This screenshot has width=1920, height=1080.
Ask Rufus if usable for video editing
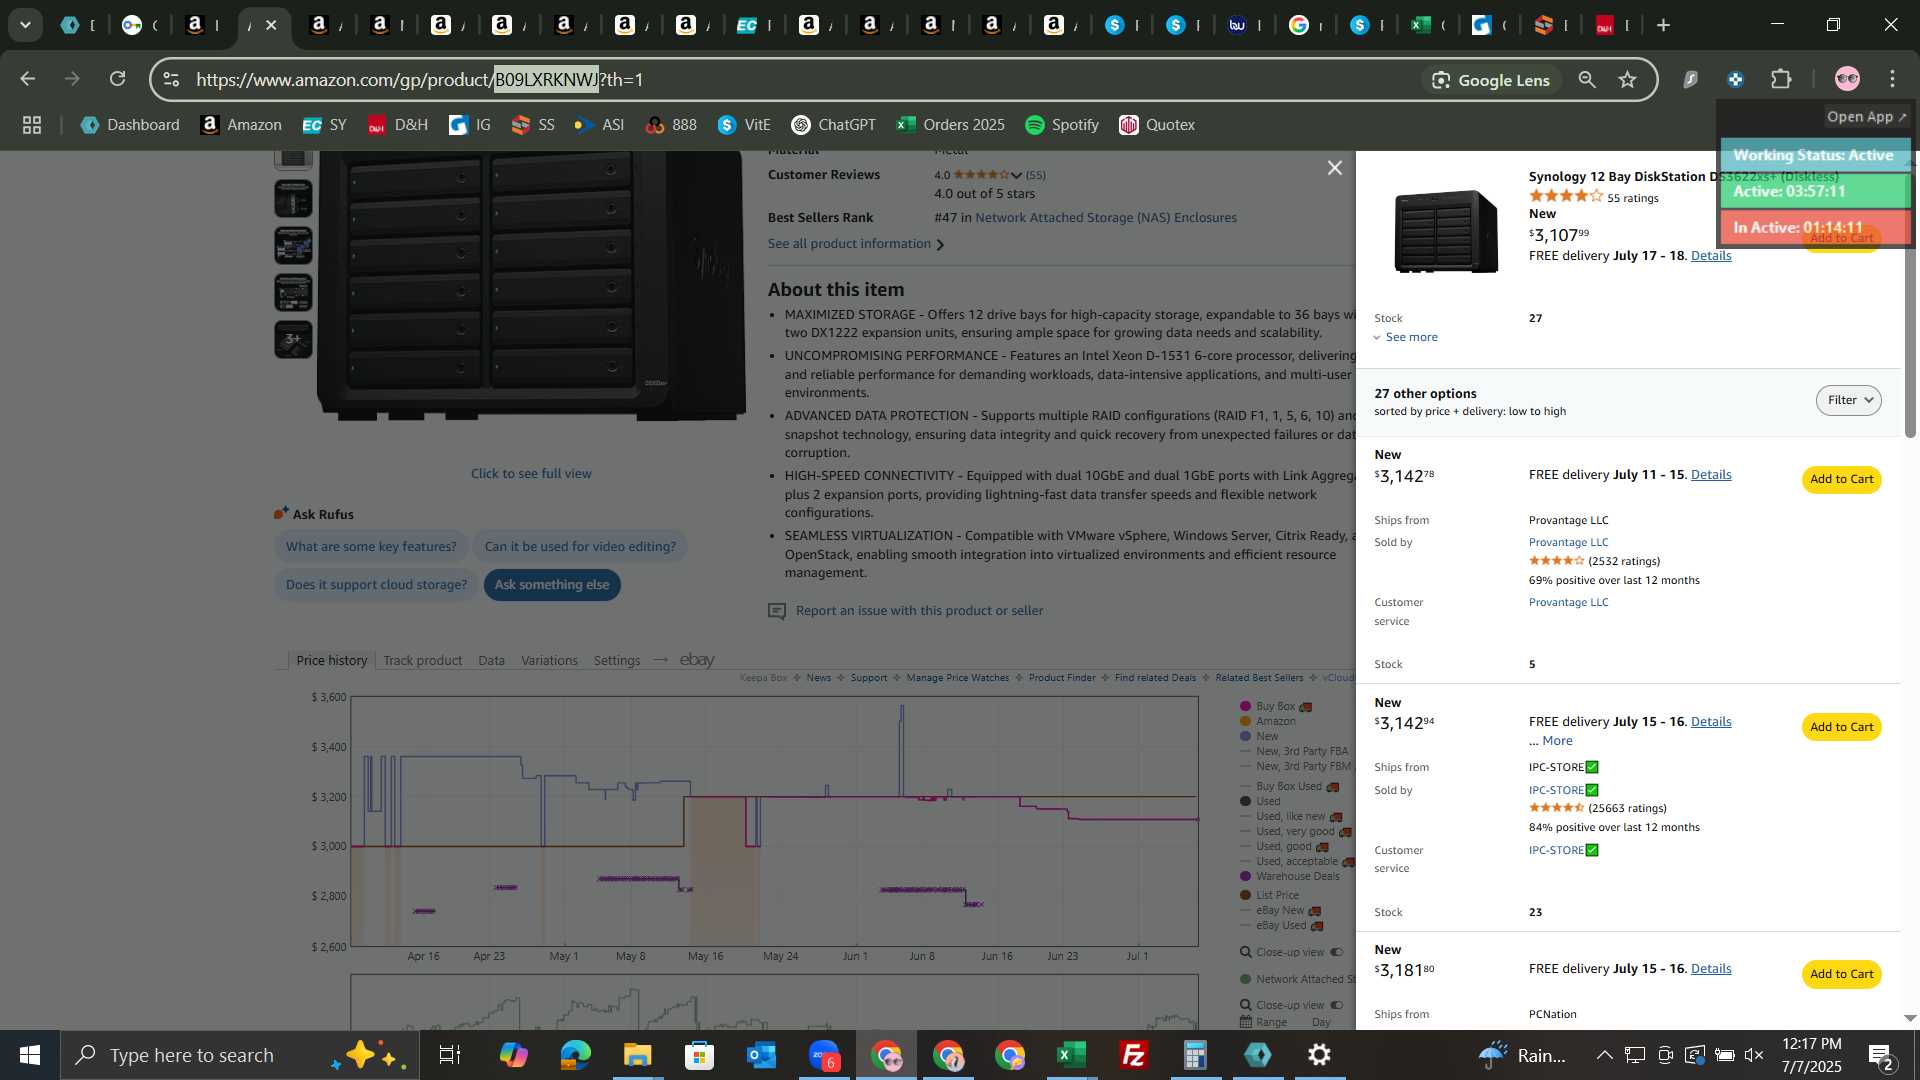point(580,547)
